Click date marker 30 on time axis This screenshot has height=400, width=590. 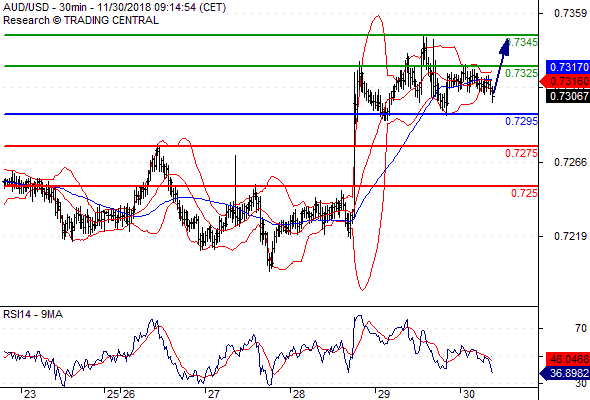[468, 394]
